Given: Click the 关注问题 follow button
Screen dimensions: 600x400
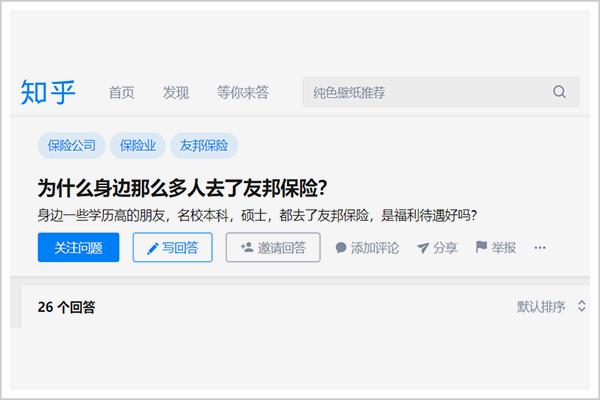Looking at the screenshot, I should [78, 247].
